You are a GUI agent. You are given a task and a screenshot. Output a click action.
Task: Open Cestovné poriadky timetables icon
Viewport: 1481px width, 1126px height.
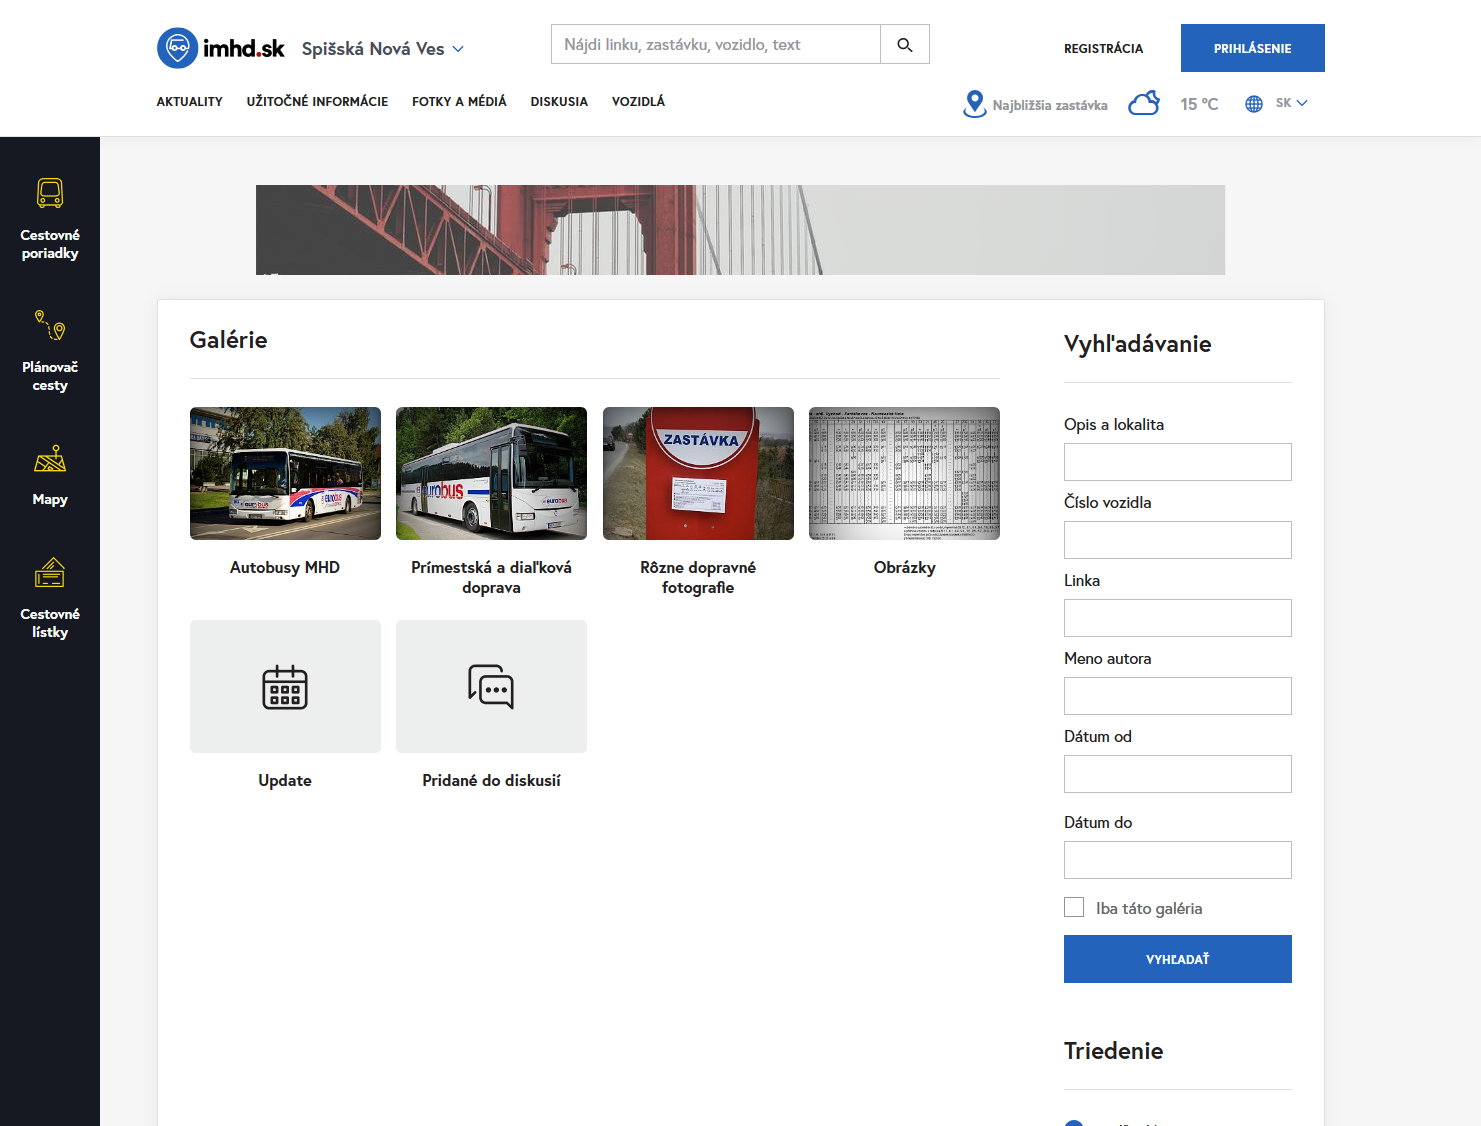coord(50,193)
